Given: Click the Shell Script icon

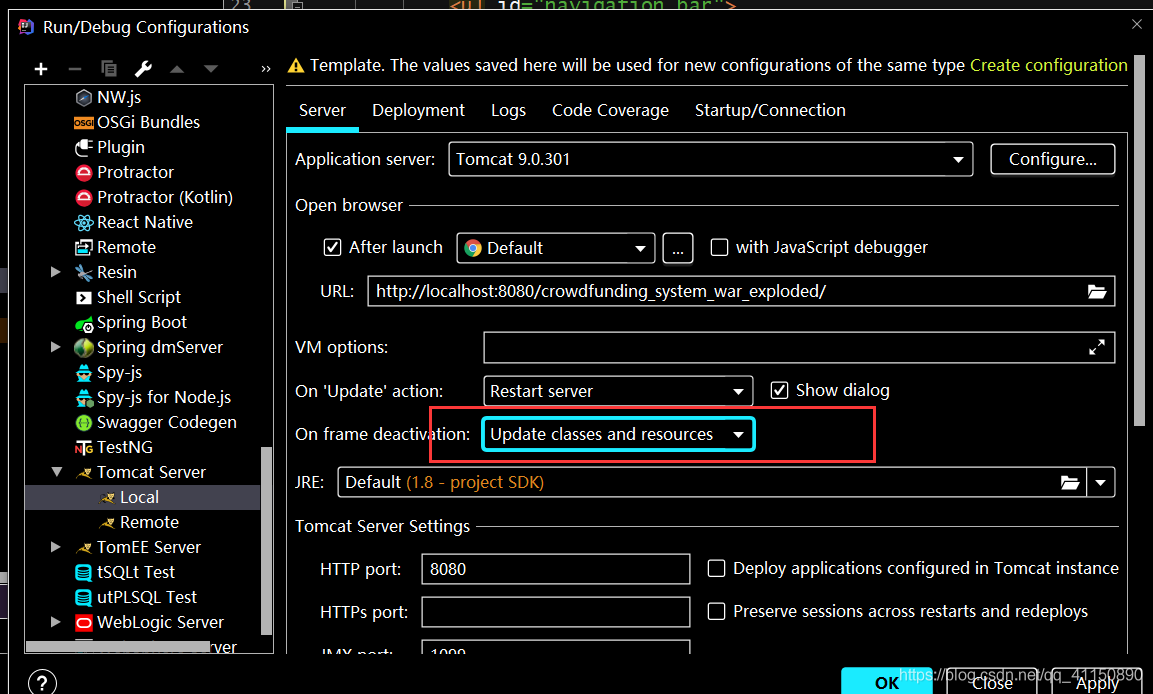Looking at the screenshot, I should 84,298.
